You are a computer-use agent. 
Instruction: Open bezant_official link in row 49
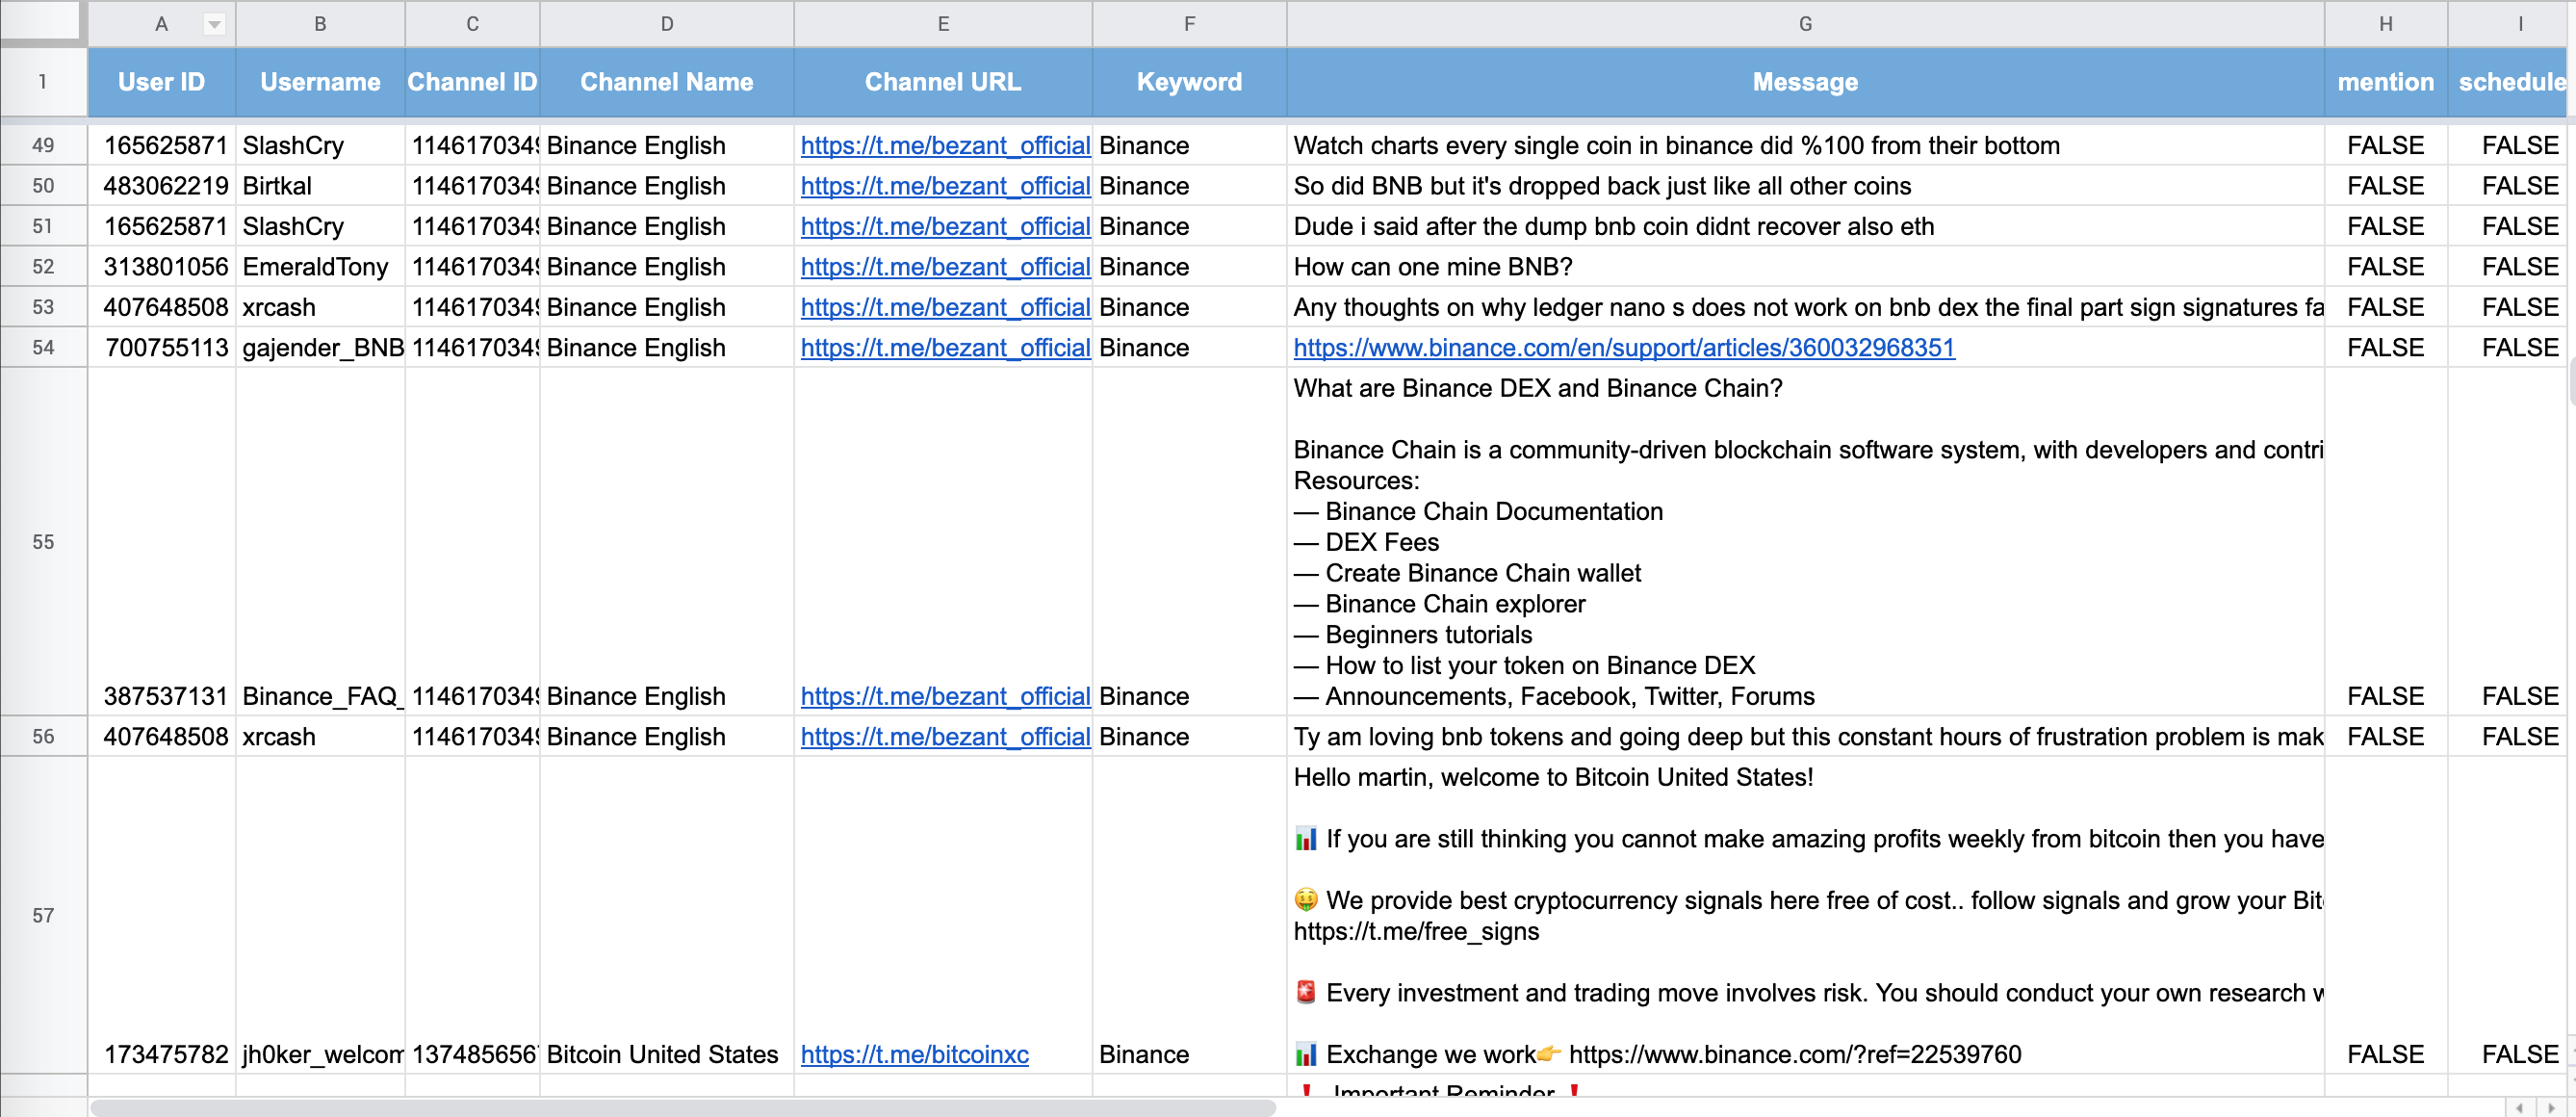pos(944,145)
